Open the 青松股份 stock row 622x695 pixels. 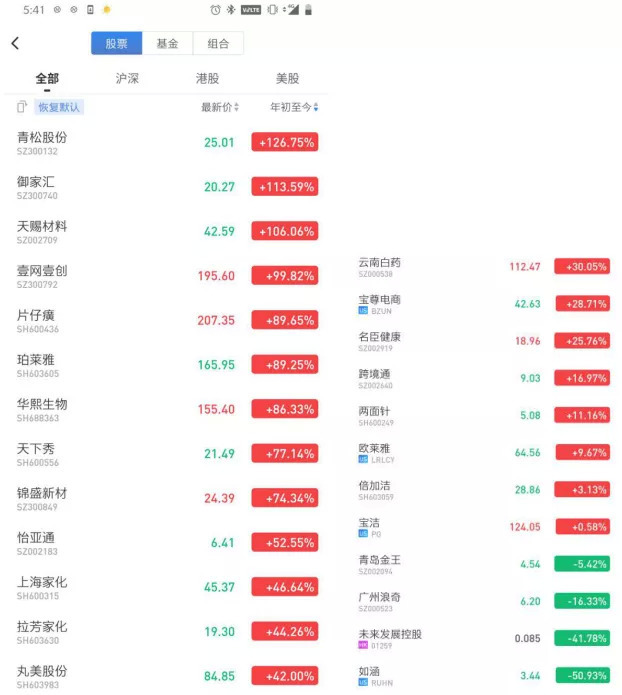click(167, 143)
